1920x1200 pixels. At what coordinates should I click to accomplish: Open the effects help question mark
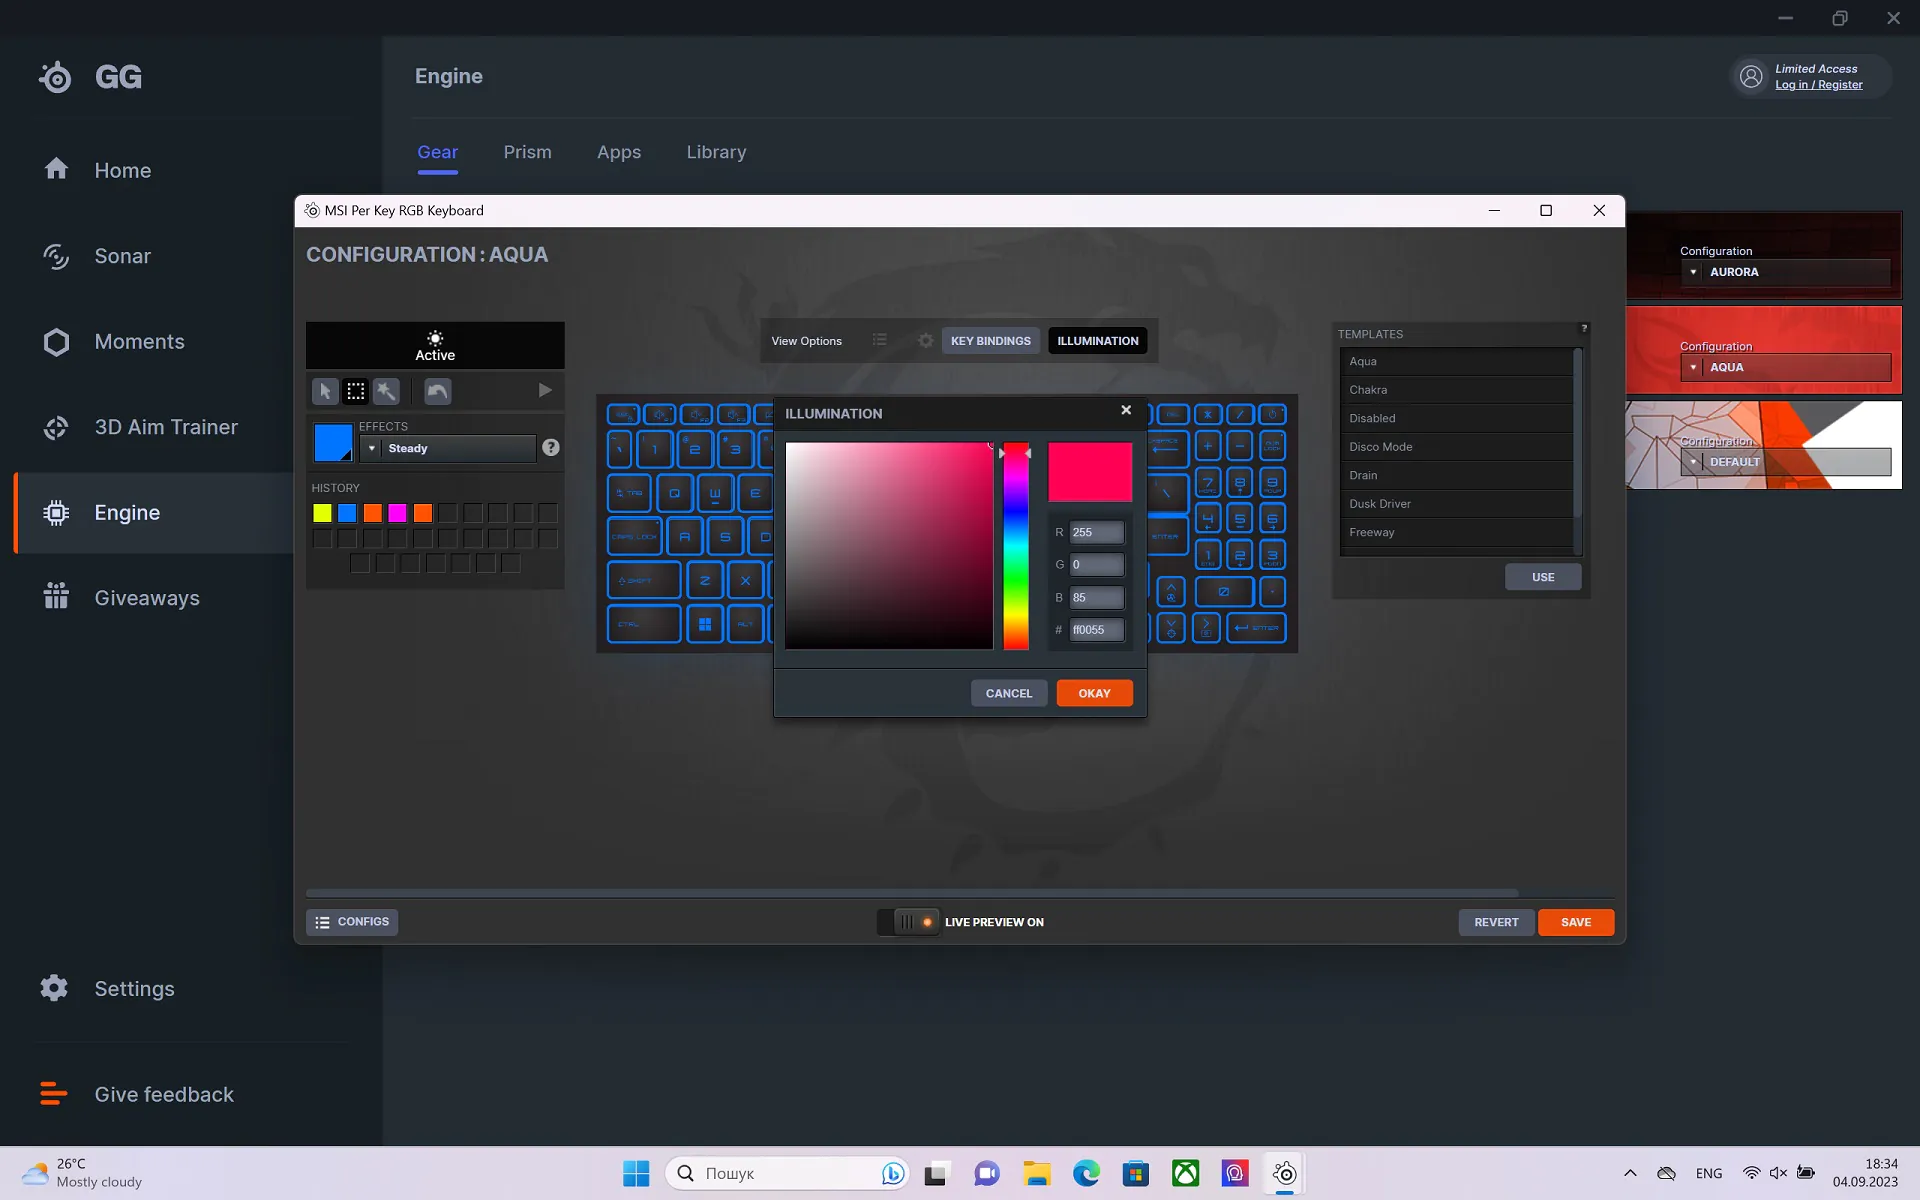click(551, 448)
